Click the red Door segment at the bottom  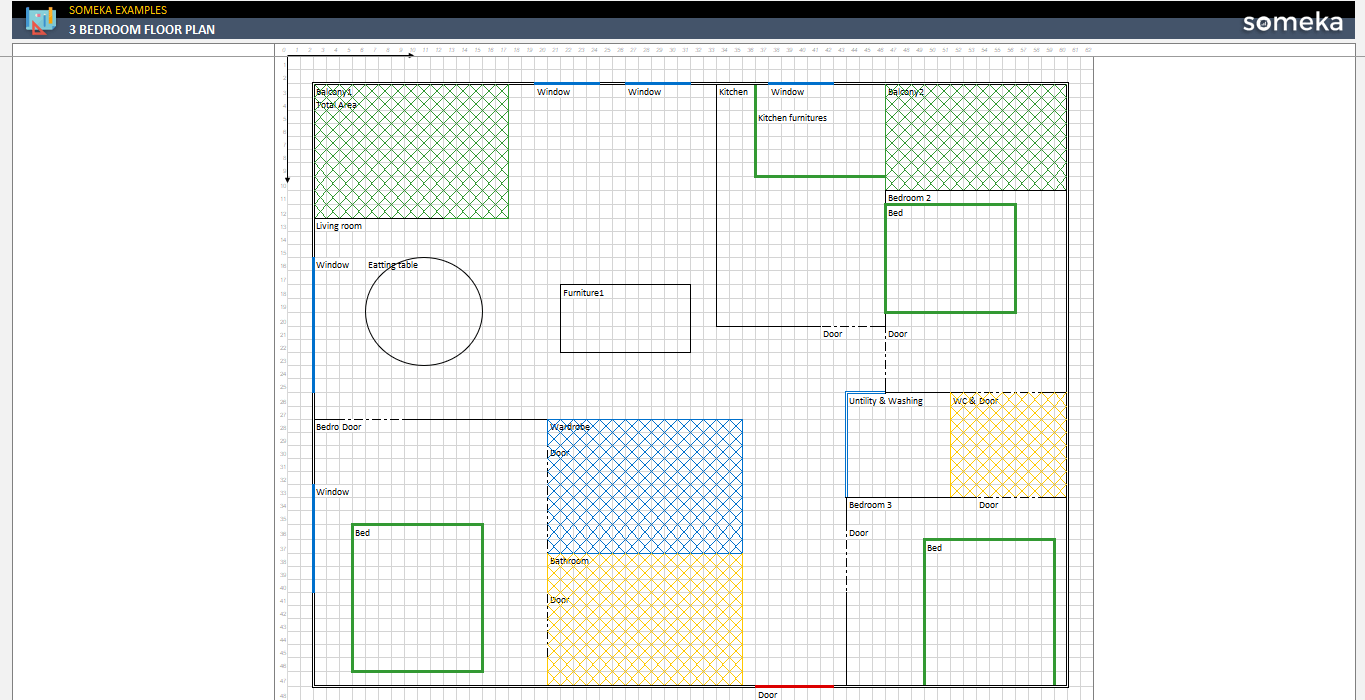point(795,687)
